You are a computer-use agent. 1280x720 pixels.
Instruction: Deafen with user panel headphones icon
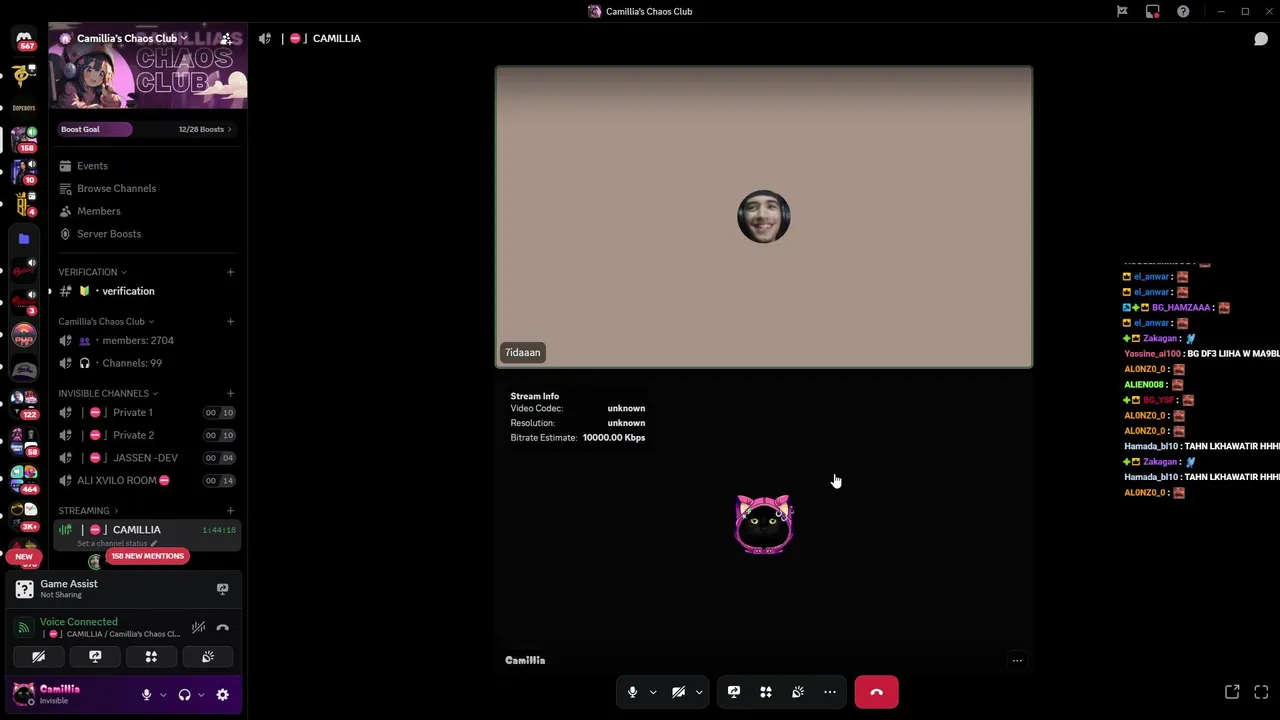[x=184, y=695]
